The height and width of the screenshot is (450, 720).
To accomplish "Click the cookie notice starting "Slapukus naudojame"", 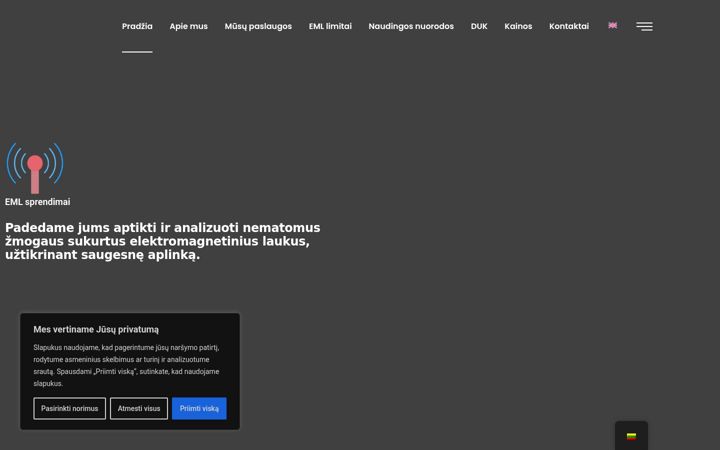I will (126, 365).
